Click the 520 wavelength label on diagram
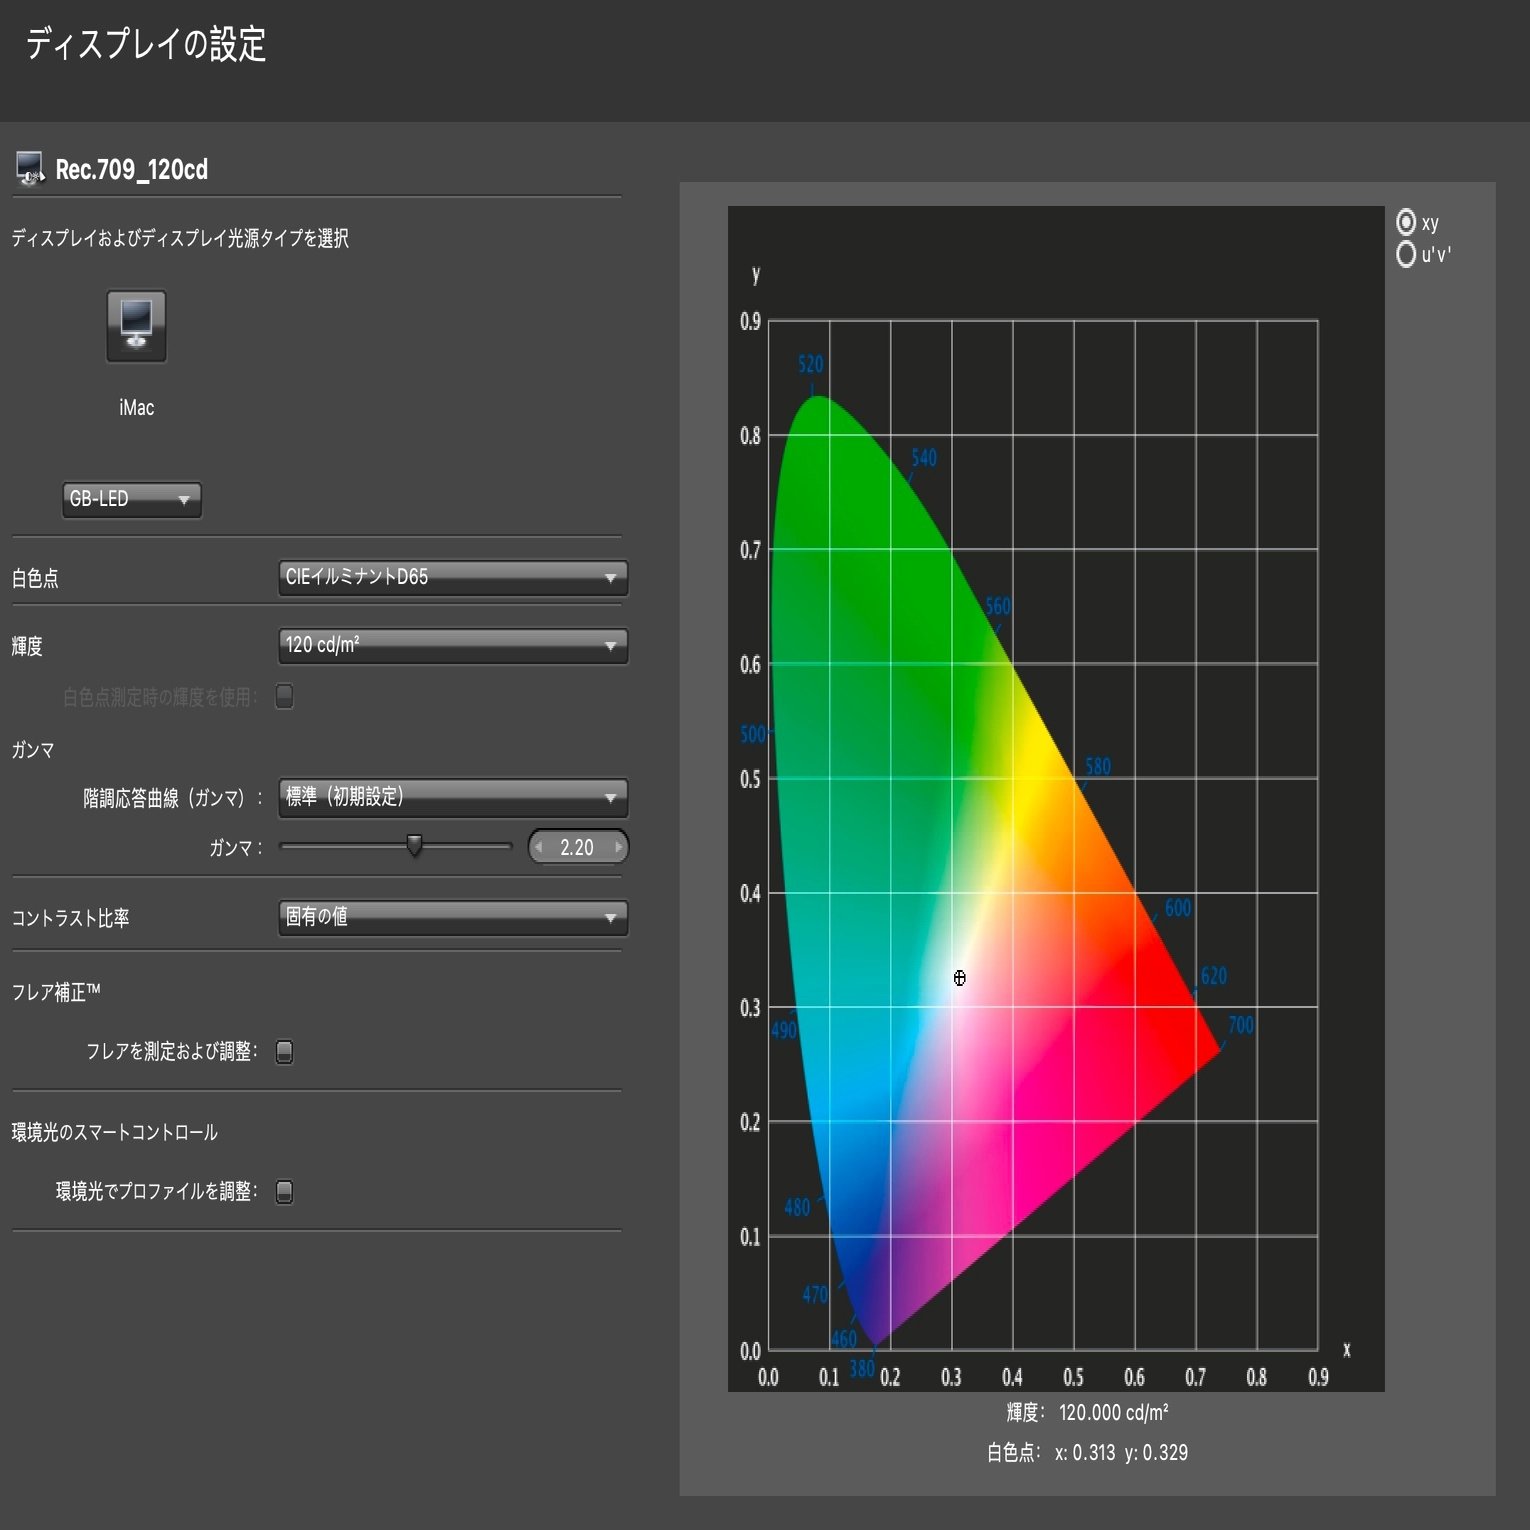 click(x=811, y=364)
